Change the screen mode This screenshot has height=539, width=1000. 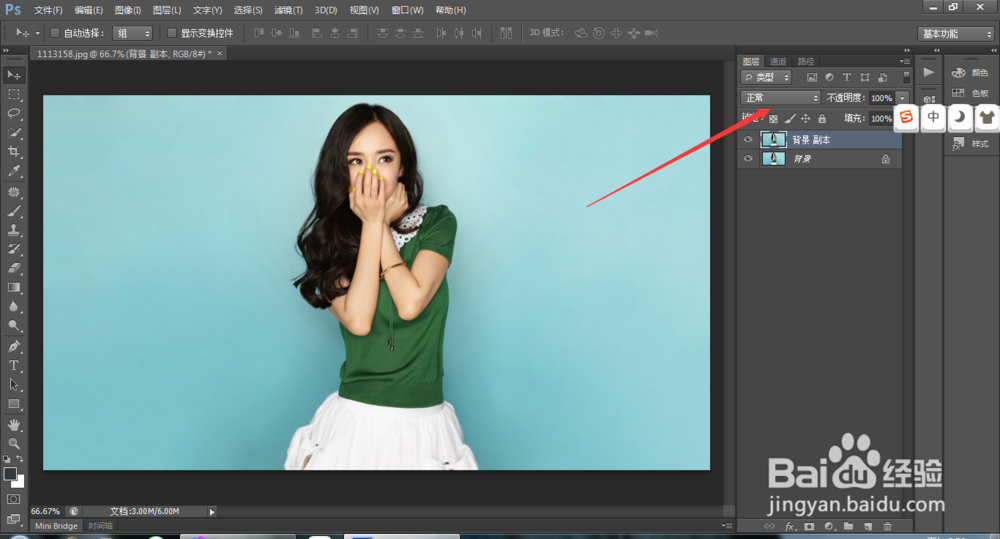[13, 519]
